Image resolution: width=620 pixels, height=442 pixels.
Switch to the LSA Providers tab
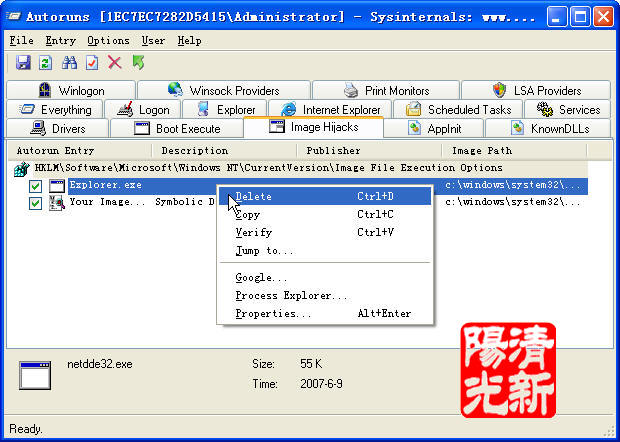pos(536,90)
